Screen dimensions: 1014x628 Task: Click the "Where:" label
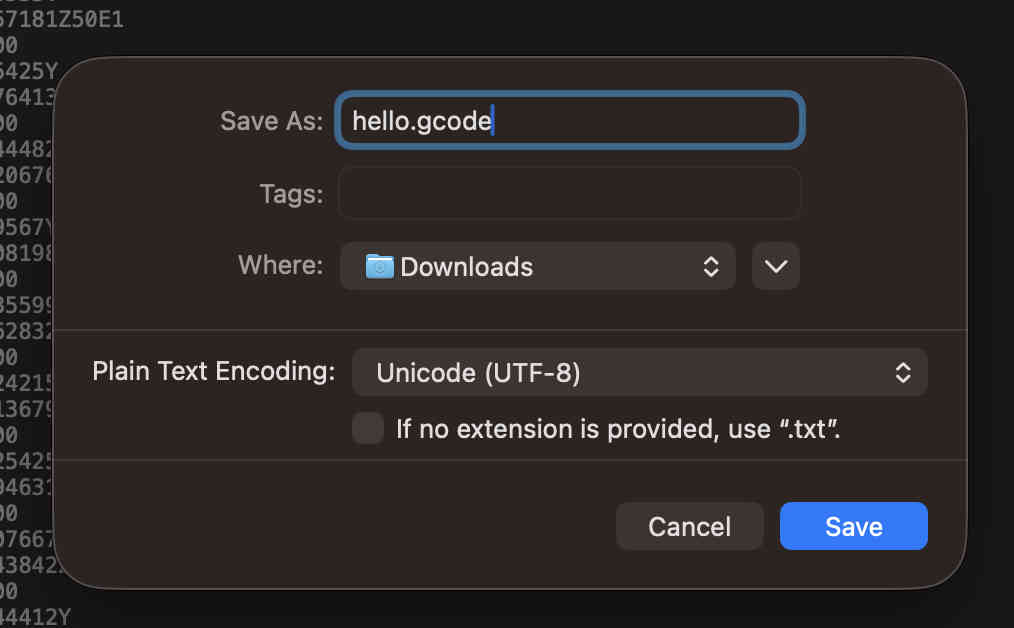click(x=280, y=265)
